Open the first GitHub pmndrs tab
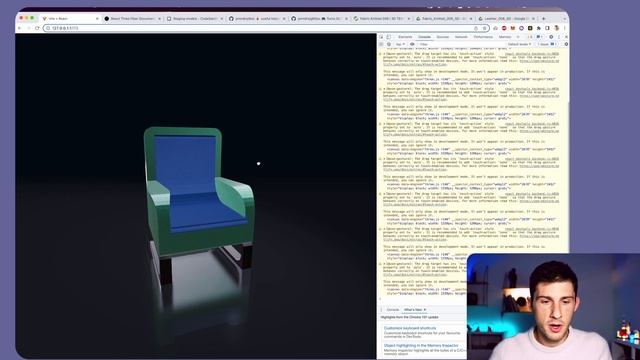Image resolution: width=640 pixels, height=360 pixels. 257,19
